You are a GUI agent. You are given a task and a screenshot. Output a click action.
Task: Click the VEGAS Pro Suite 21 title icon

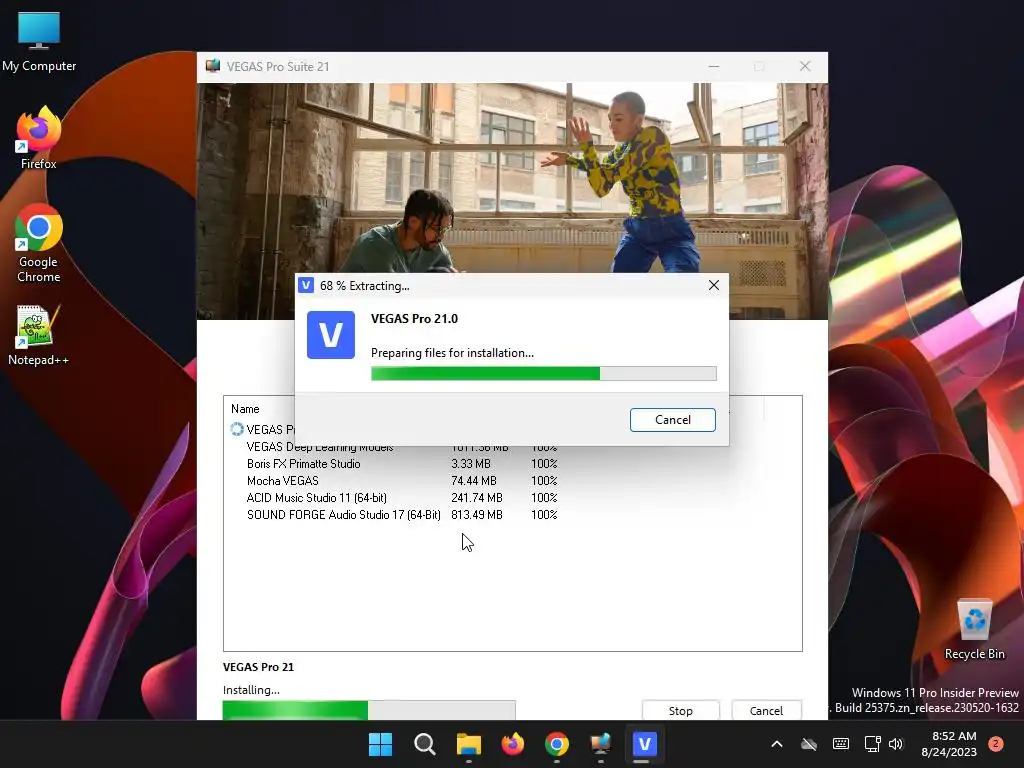pyautogui.click(x=213, y=66)
